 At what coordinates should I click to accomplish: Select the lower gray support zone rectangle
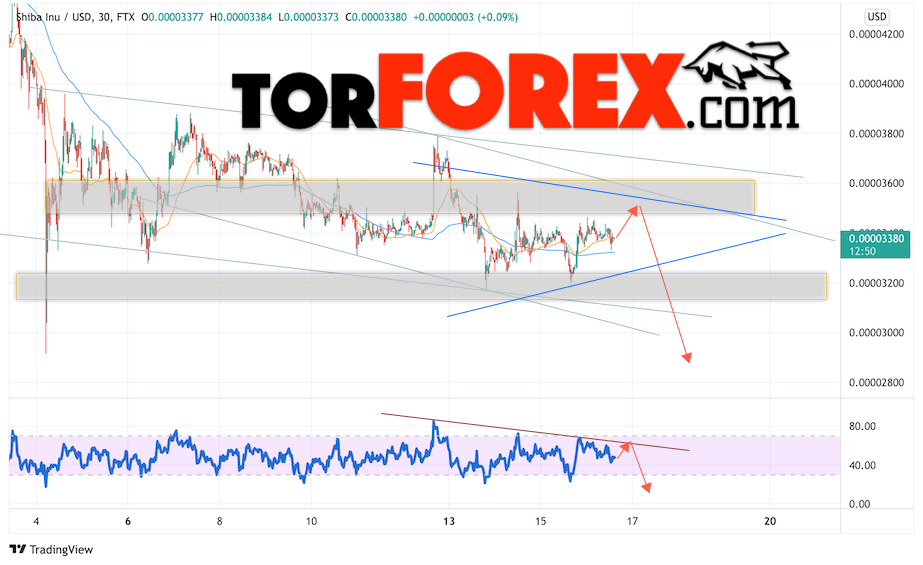(x=421, y=286)
